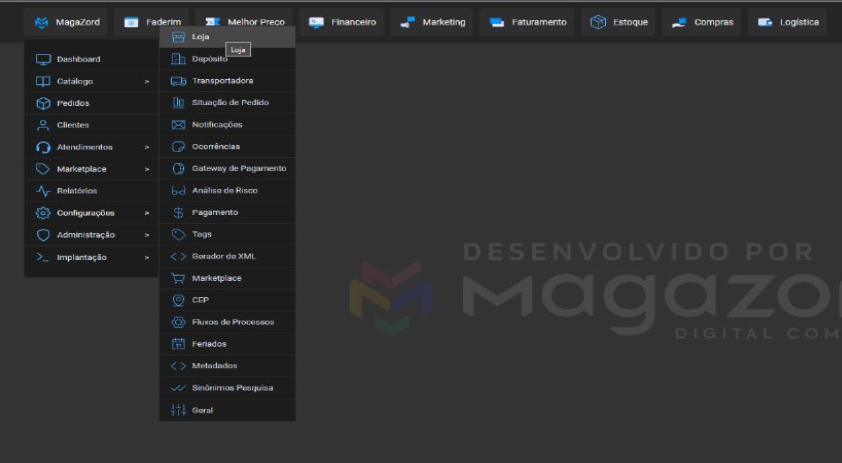
Task: Choose the Feriados label
Action: pyautogui.click(x=209, y=344)
